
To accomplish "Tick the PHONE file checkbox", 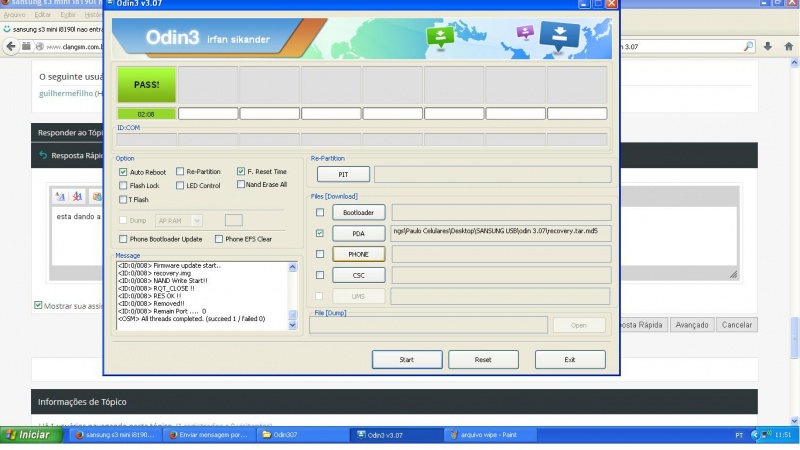I will [x=320, y=254].
